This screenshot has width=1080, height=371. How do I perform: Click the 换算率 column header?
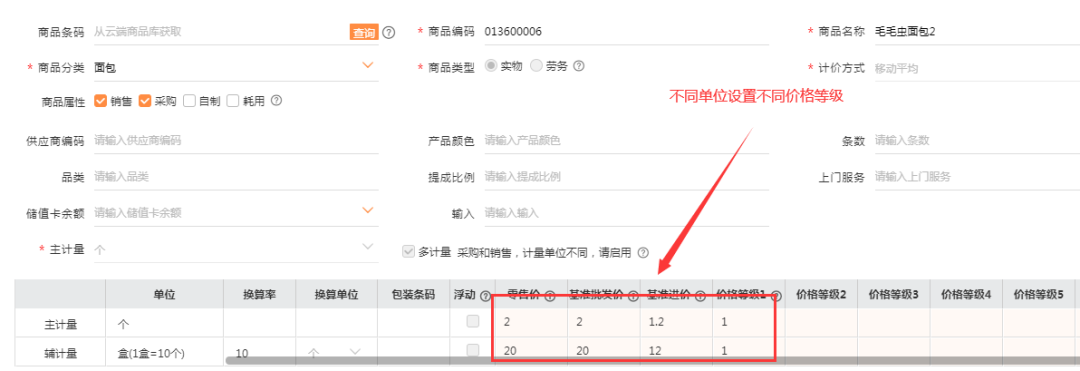tap(260, 295)
